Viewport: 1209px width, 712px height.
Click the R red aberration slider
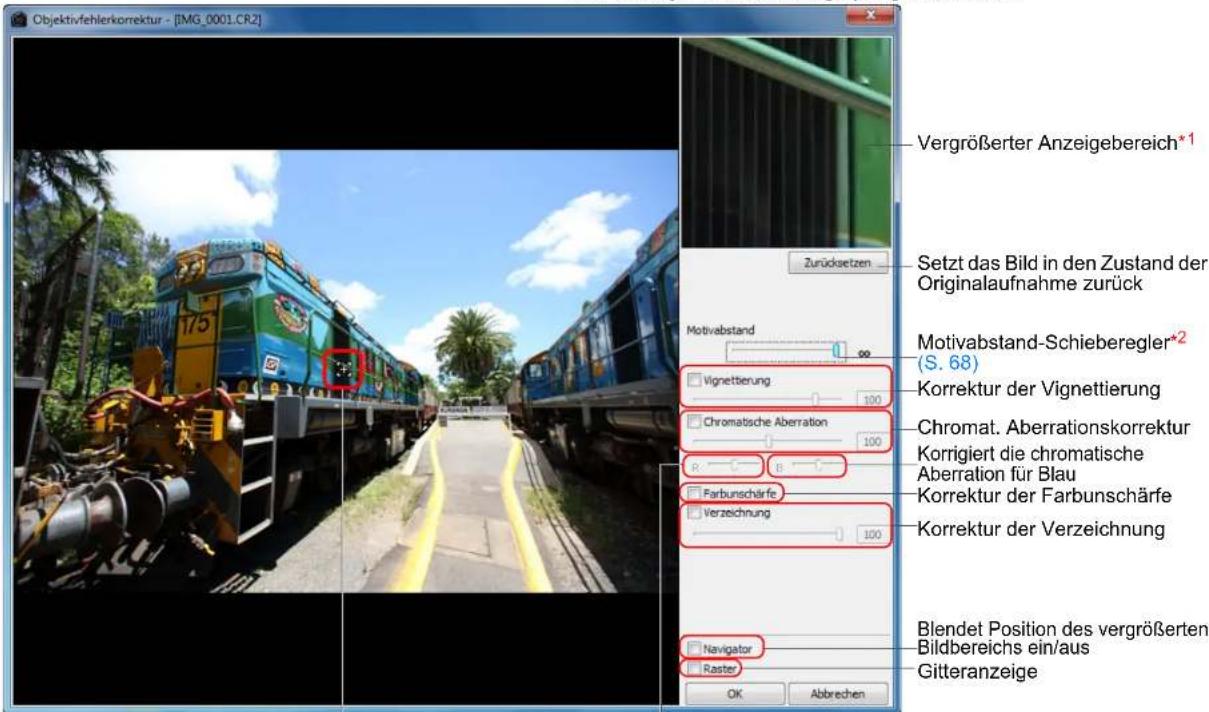point(735,466)
